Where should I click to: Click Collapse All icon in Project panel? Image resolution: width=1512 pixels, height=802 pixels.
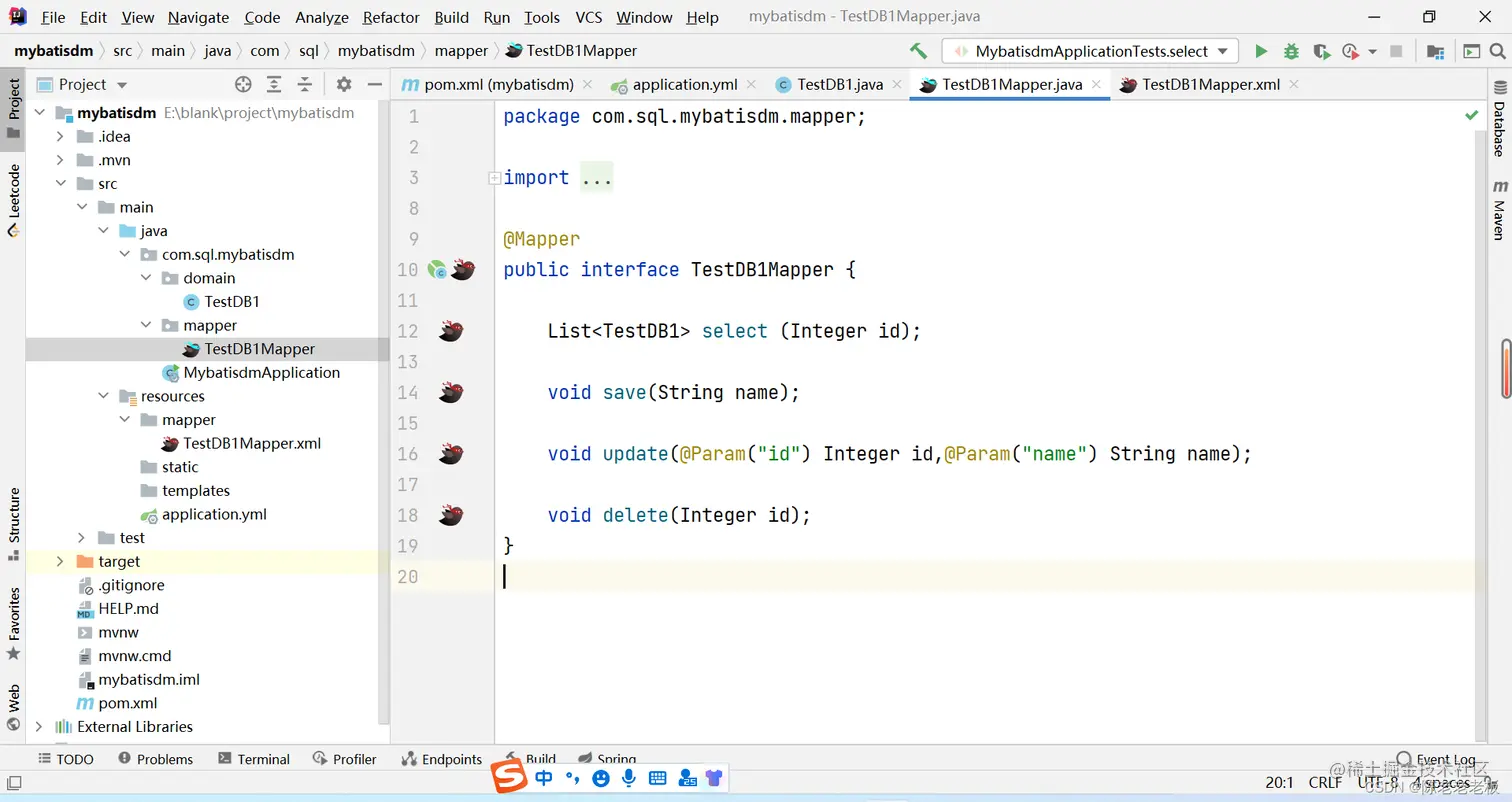[304, 84]
